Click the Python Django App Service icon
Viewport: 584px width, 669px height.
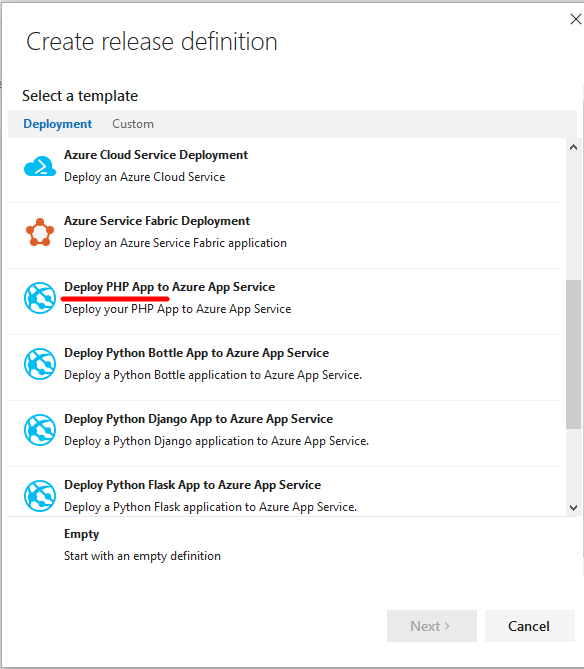[40, 430]
